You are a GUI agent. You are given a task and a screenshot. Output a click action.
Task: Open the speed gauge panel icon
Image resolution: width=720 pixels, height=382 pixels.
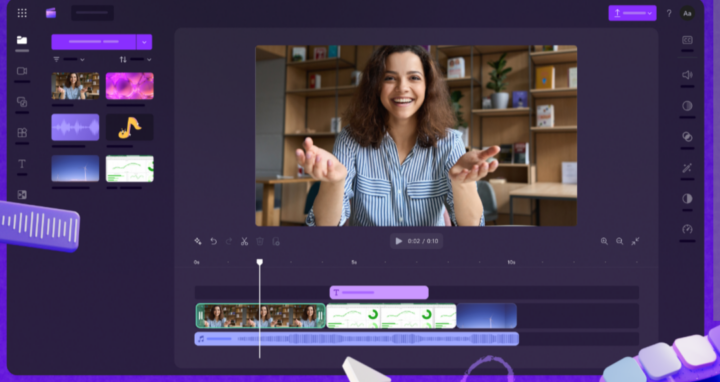687,229
